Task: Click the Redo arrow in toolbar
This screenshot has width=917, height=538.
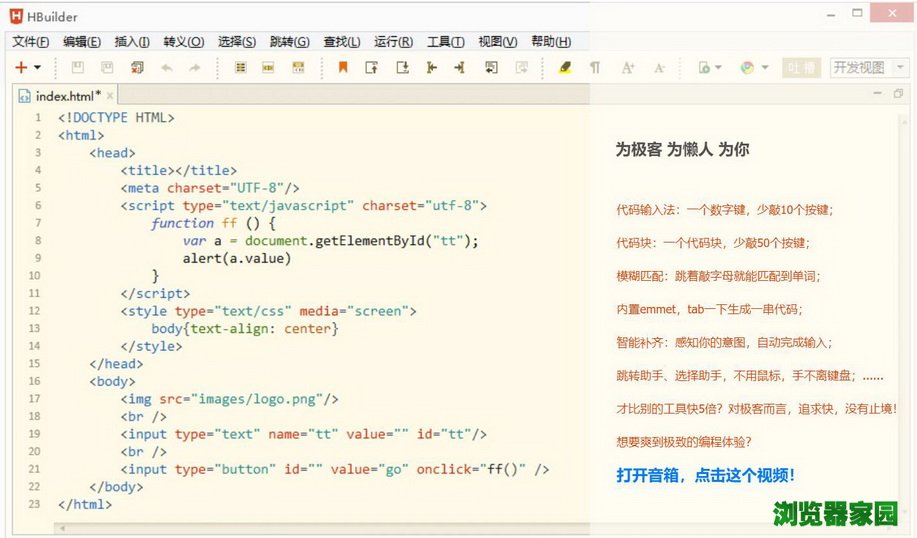Action: [195, 68]
